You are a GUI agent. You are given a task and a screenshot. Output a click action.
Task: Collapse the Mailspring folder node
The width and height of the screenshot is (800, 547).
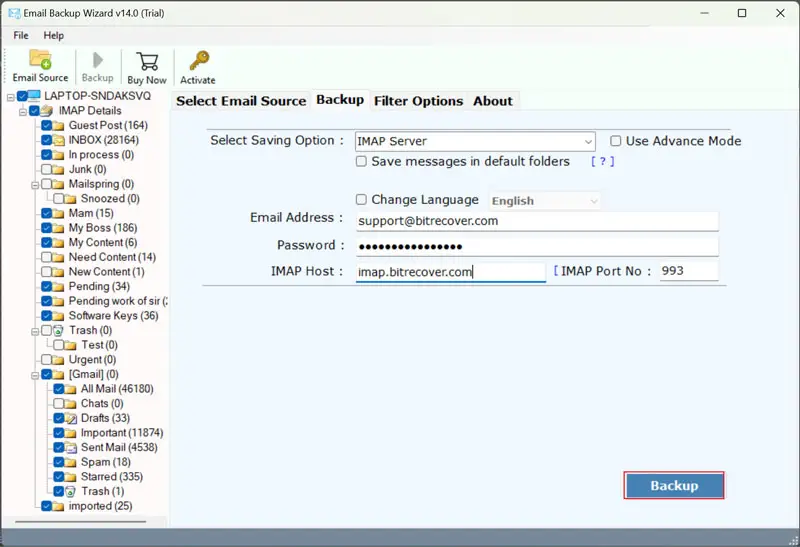pyautogui.click(x=34, y=185)
